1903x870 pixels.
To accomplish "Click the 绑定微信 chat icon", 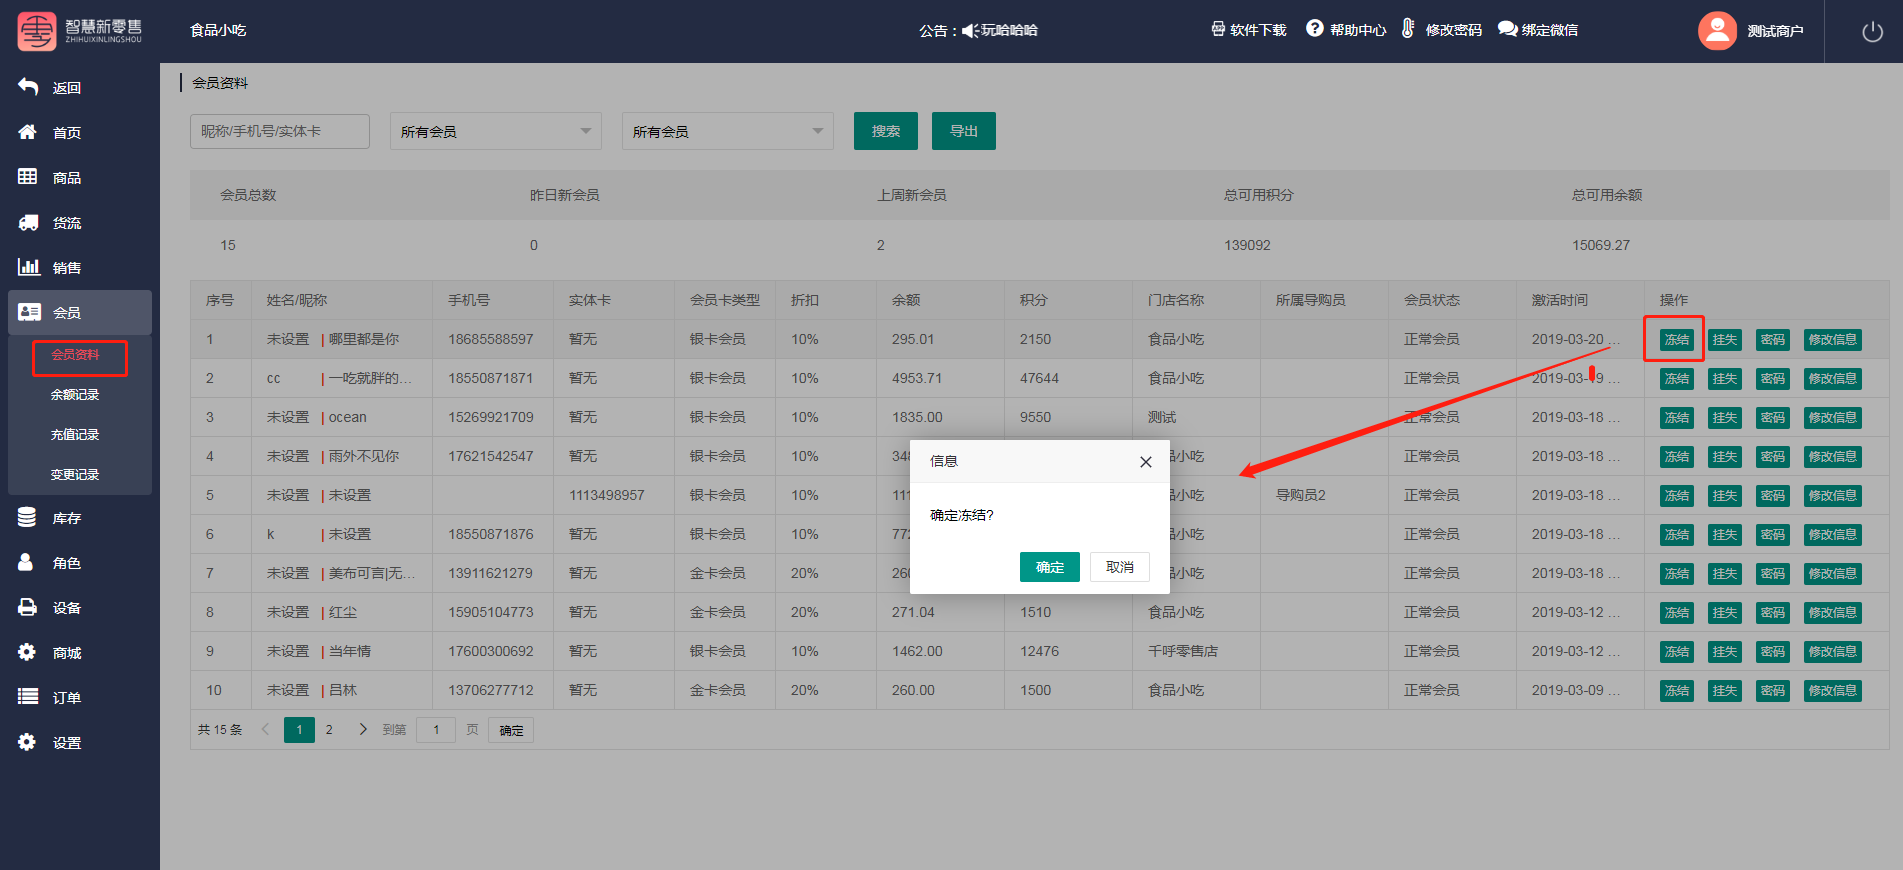I will point(1507,29).
